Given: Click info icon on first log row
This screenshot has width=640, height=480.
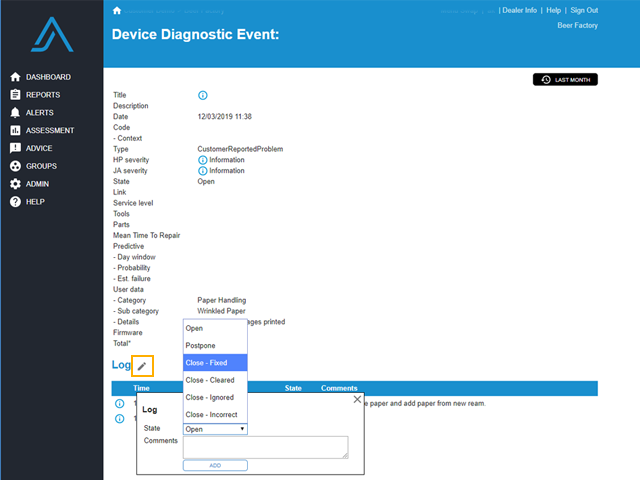Looking at the screenshot, I should (x=119, y=404).
